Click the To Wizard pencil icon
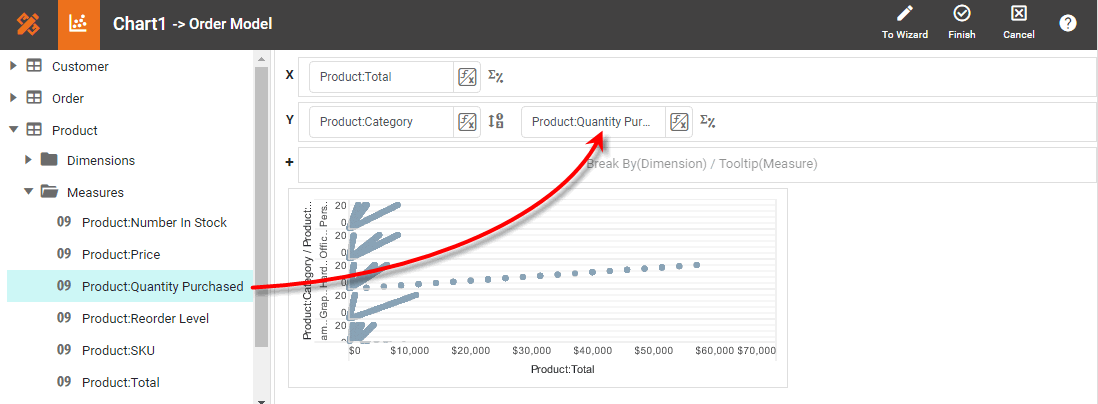This screenshot has width=1098, height=404. tap(904, 14)
